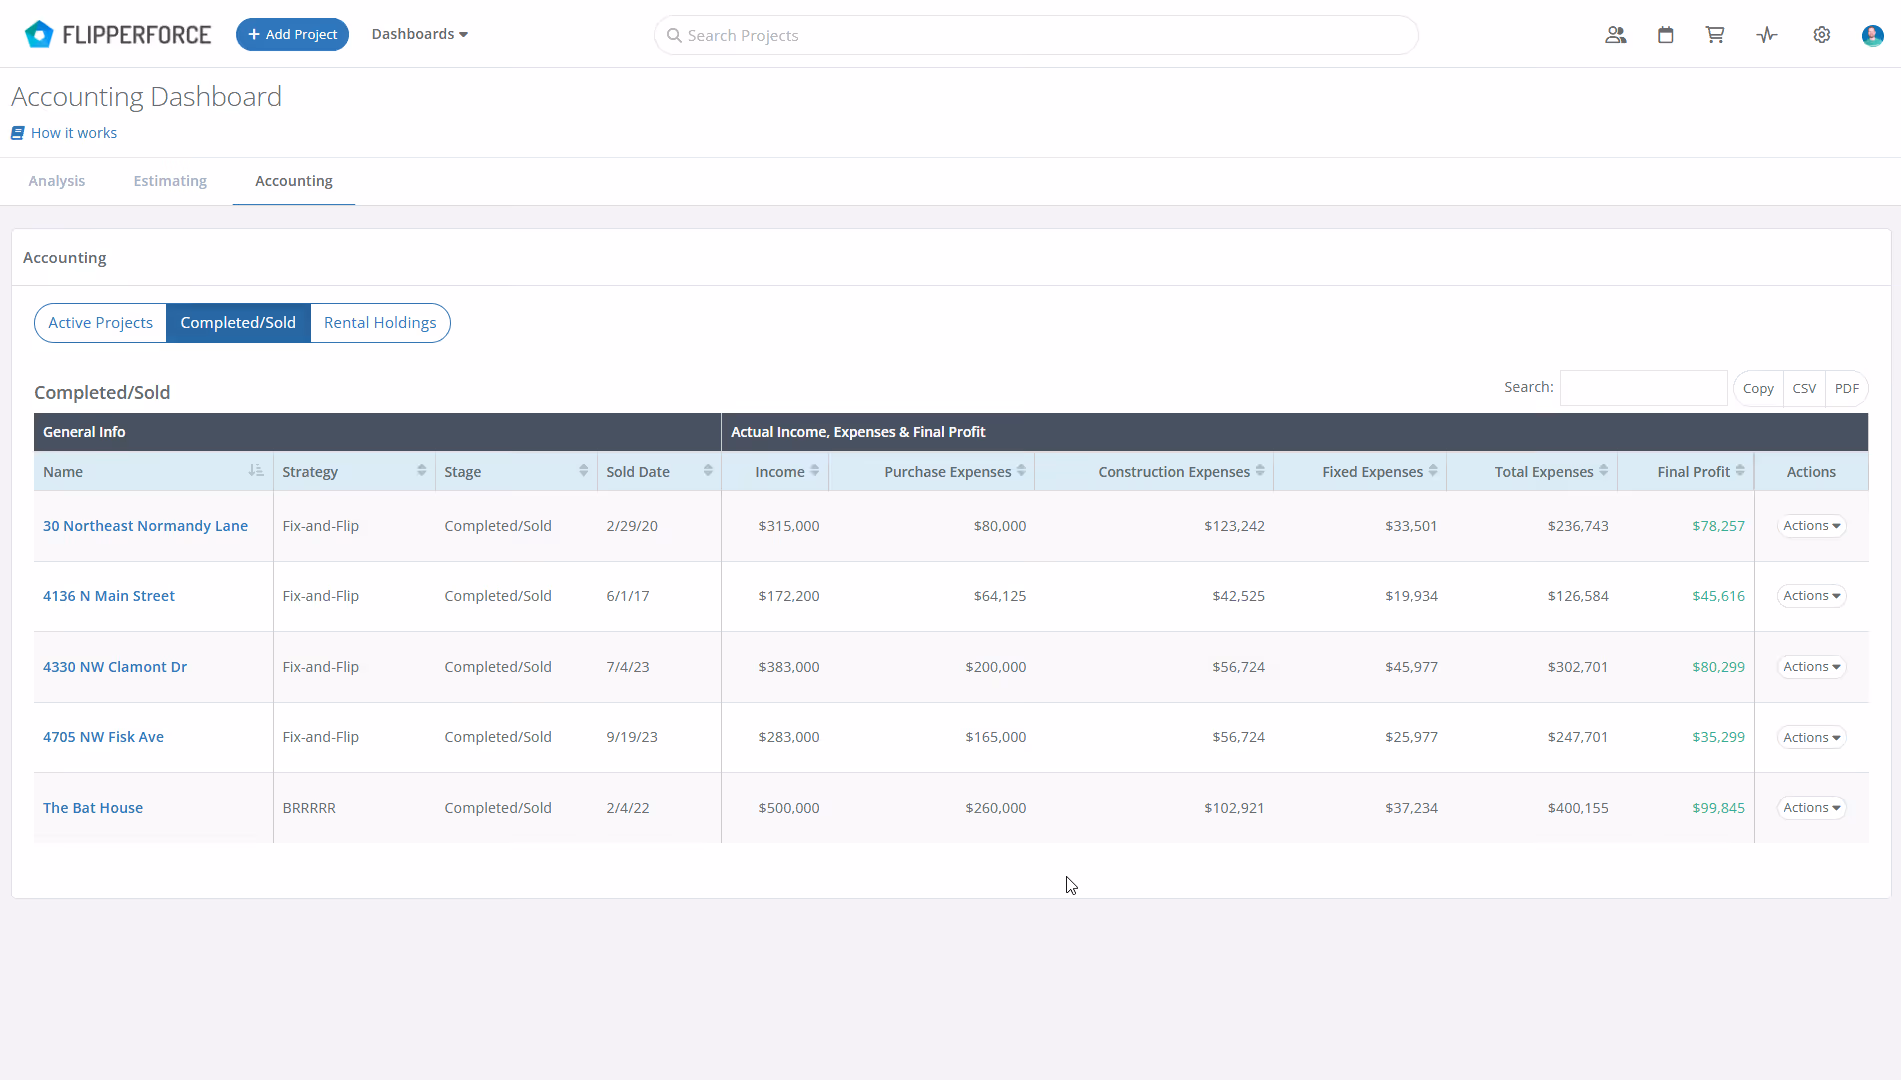Click purchase expenses $260,000

click(x=996, y=808)
